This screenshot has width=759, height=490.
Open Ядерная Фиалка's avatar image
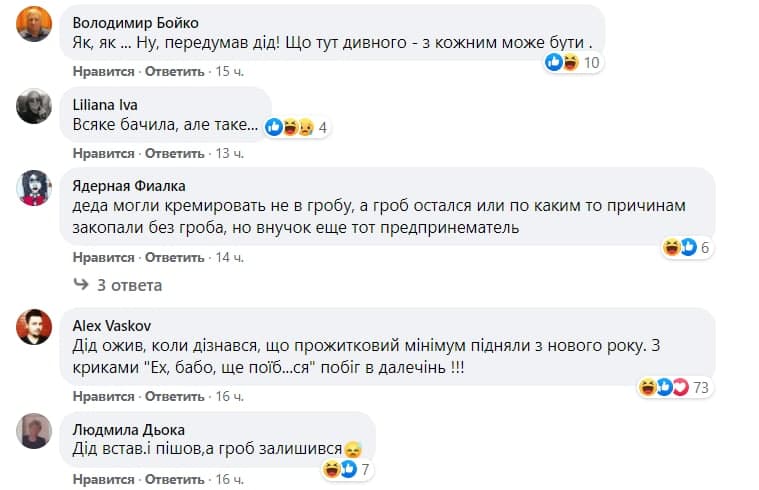[x=35, y=187]
